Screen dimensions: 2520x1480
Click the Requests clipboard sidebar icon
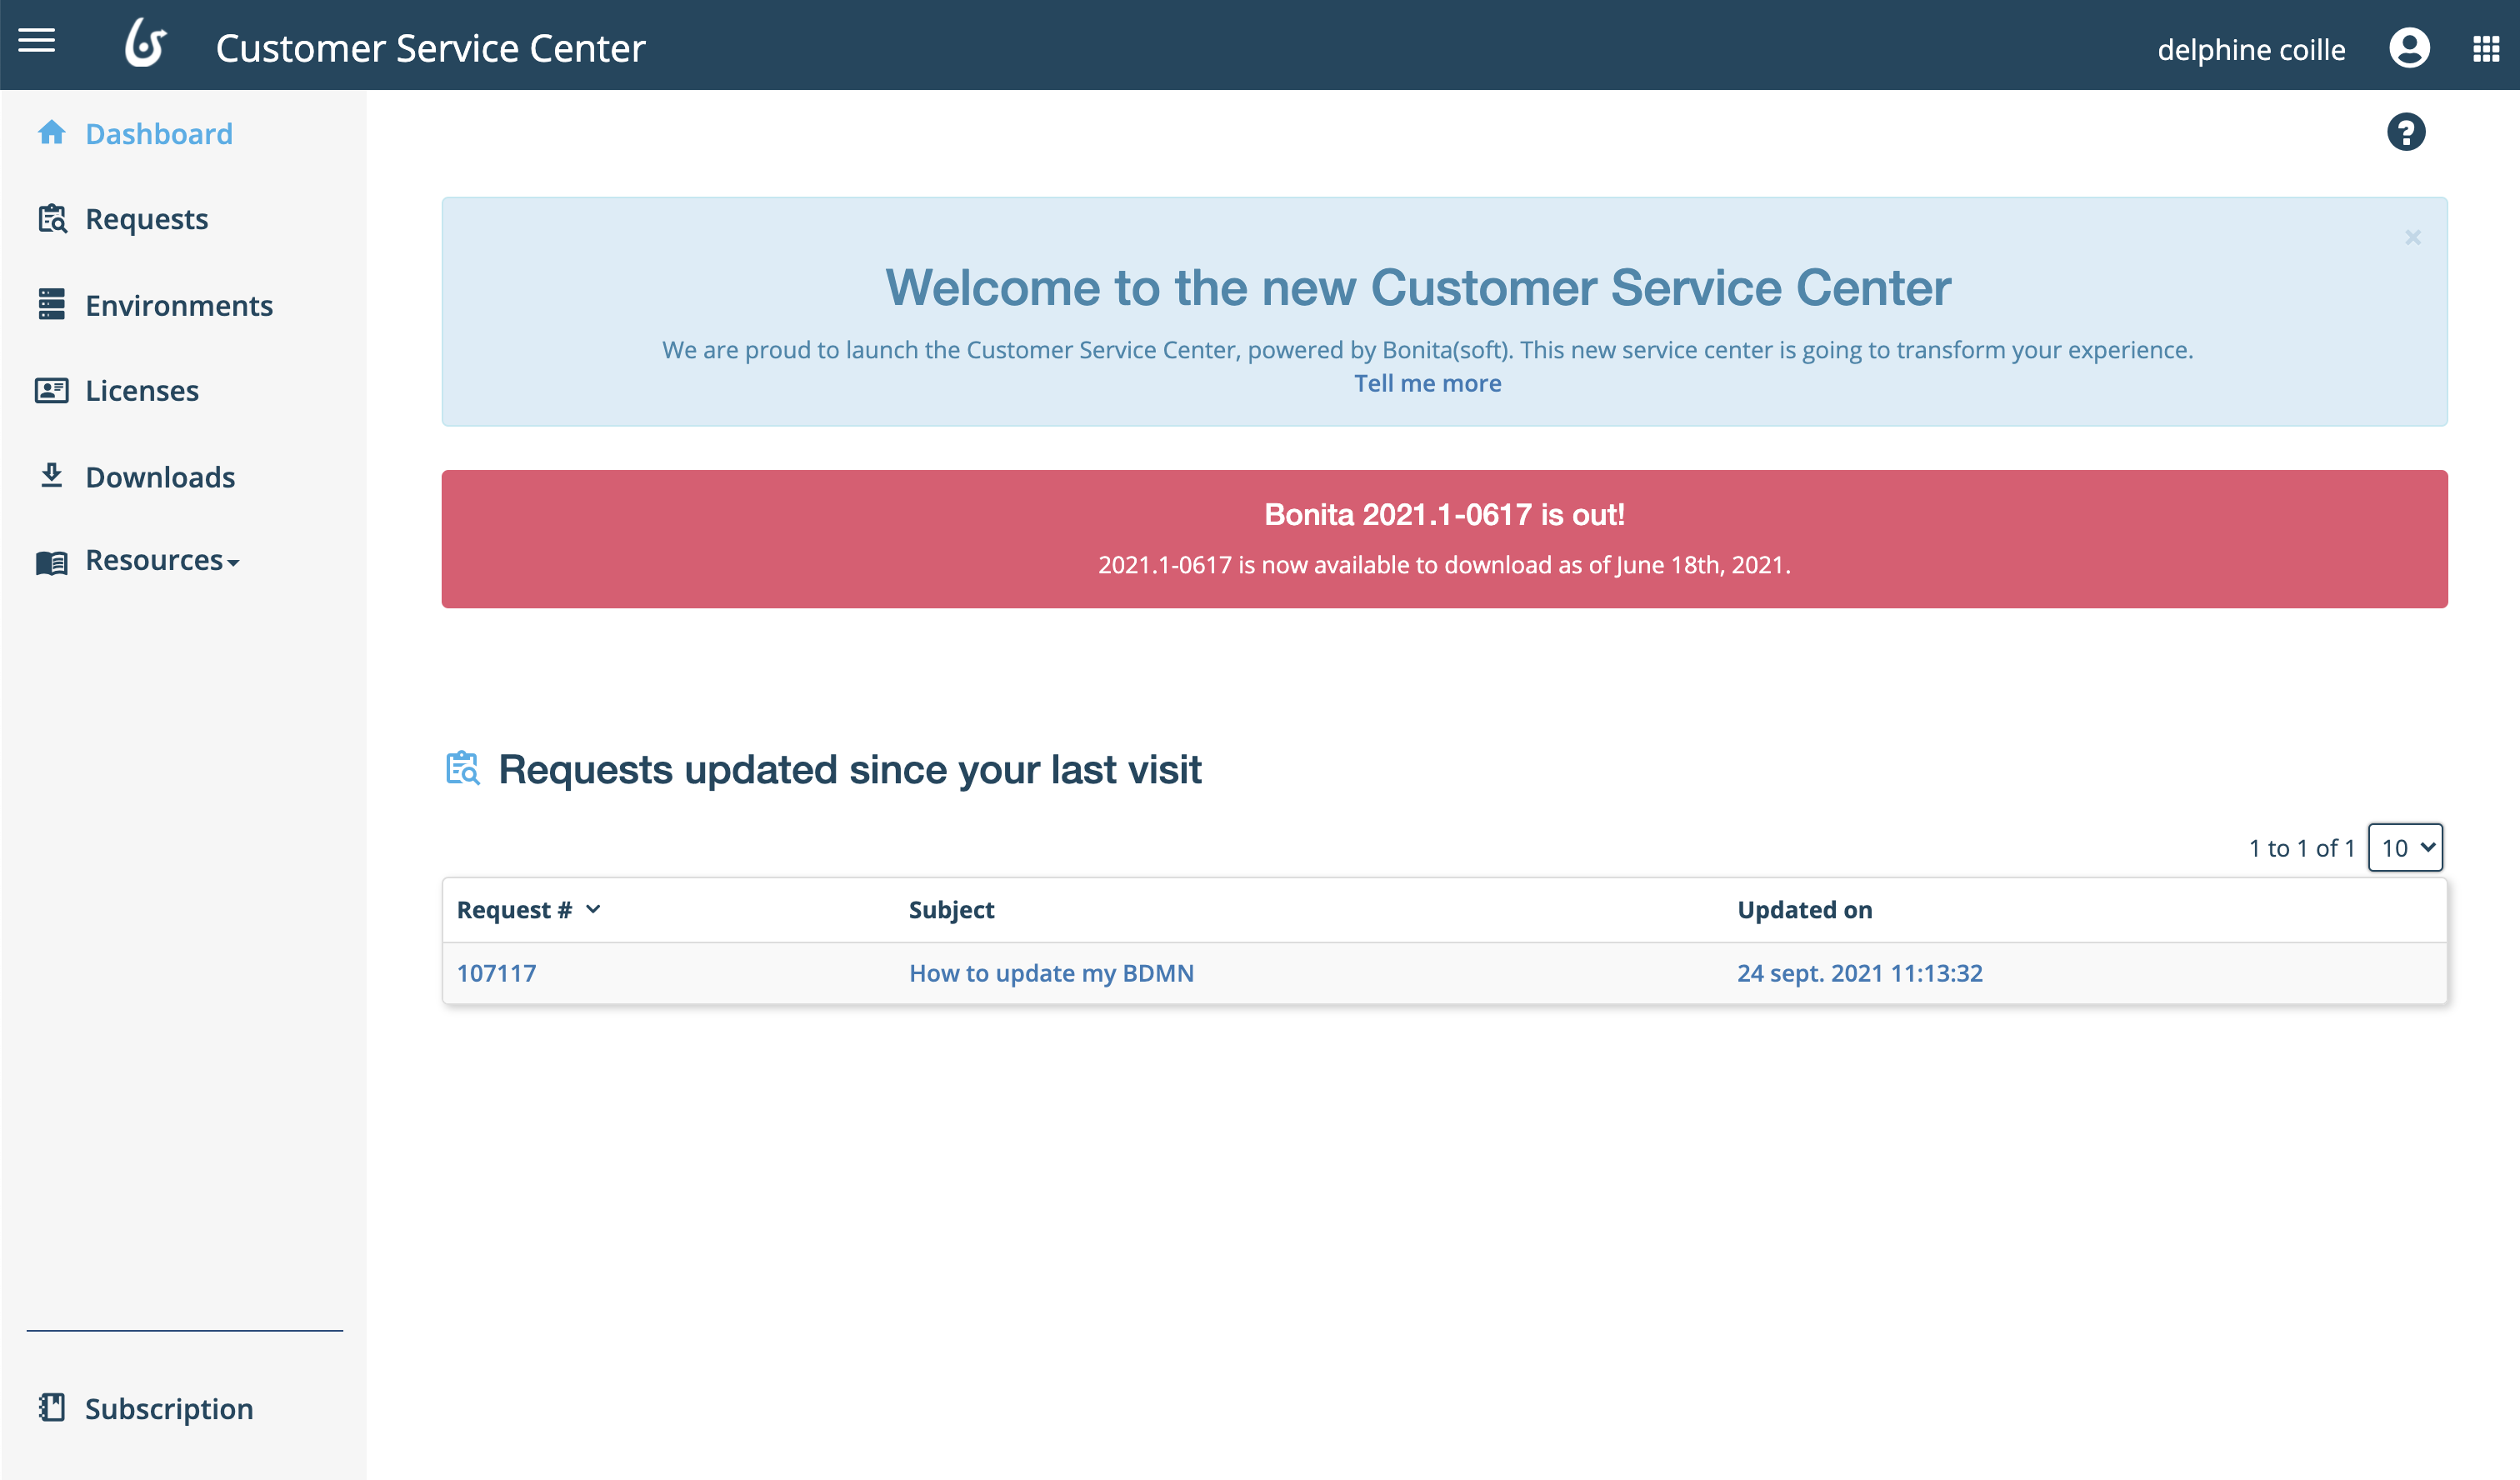tap(52, 218)
